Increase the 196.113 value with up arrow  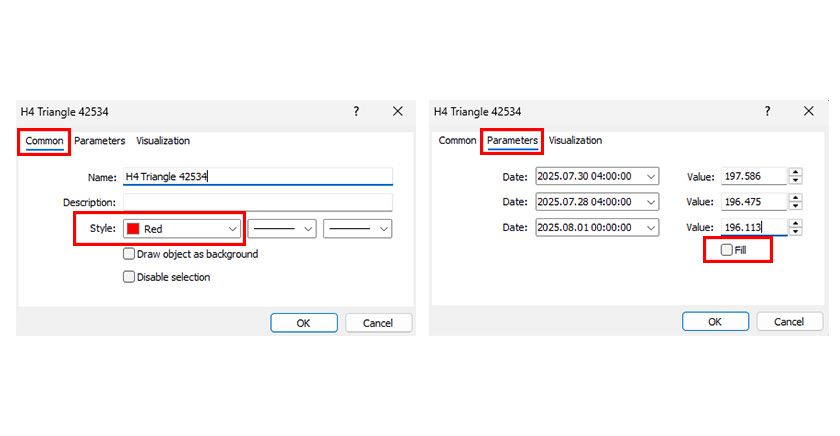(x=795, y=223)
